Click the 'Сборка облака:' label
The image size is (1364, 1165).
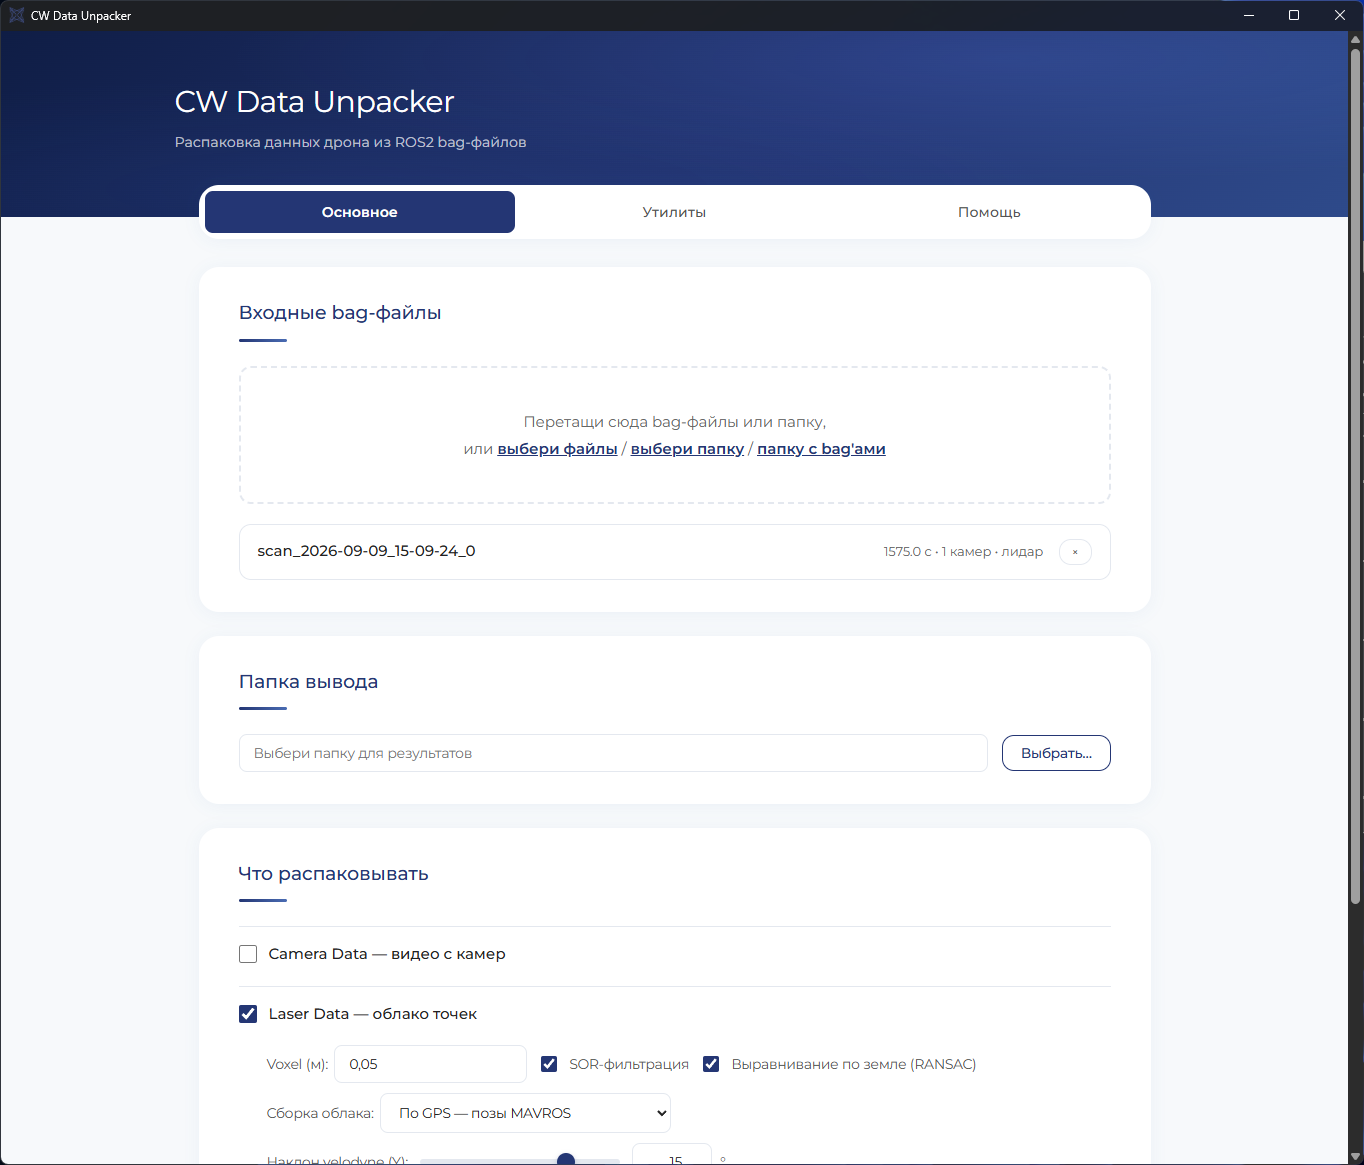point(321,1113)
